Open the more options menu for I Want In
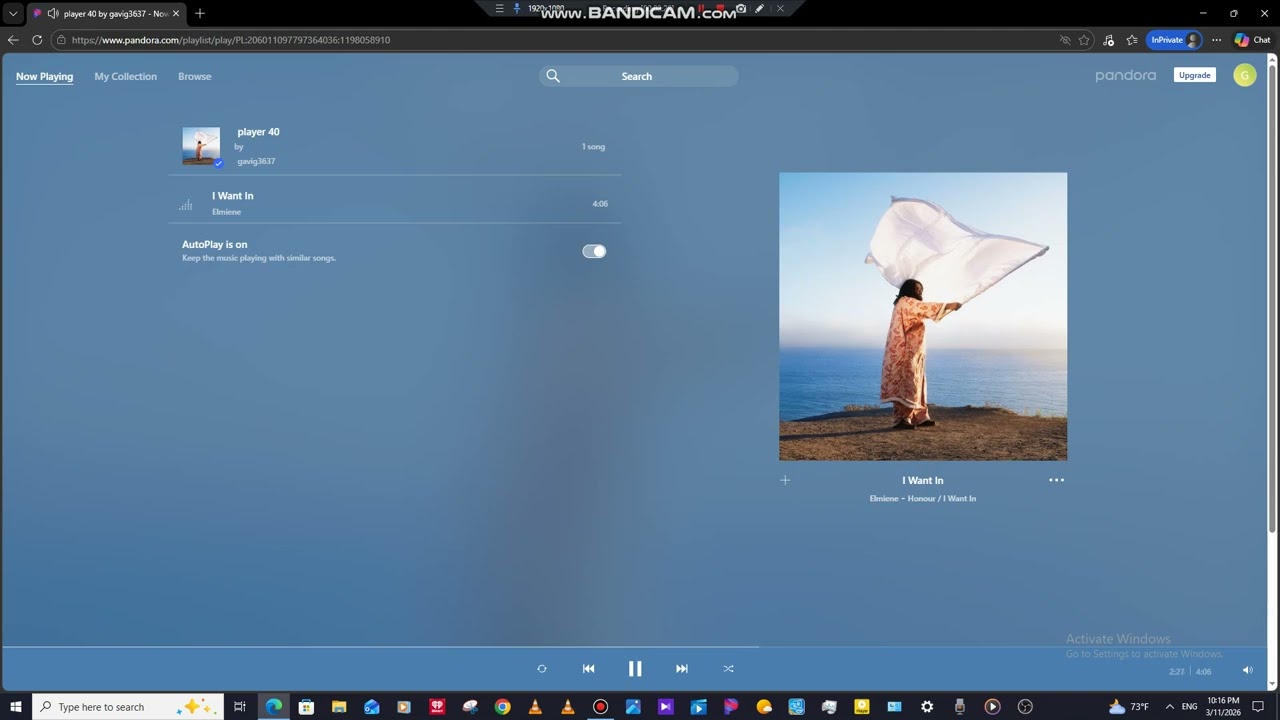This screenshot has height=720, width=1280. [x=1056, y=480]
